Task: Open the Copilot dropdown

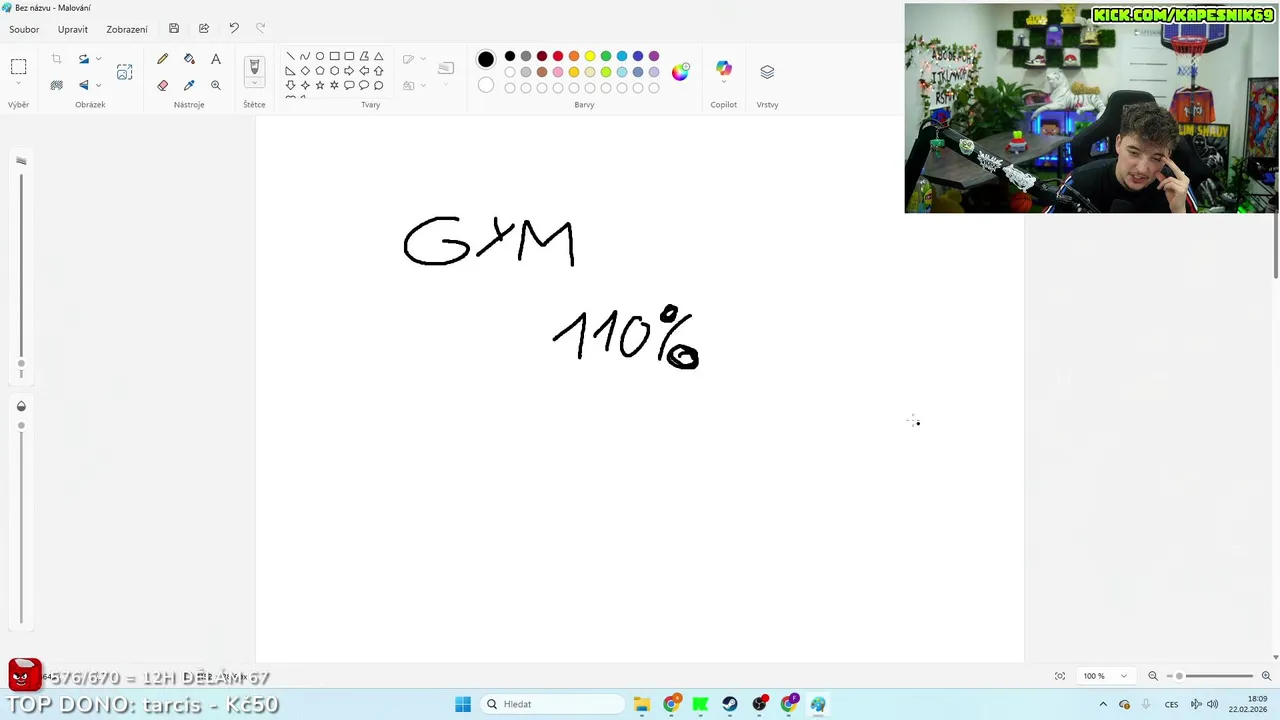Action: coord(724,82)
